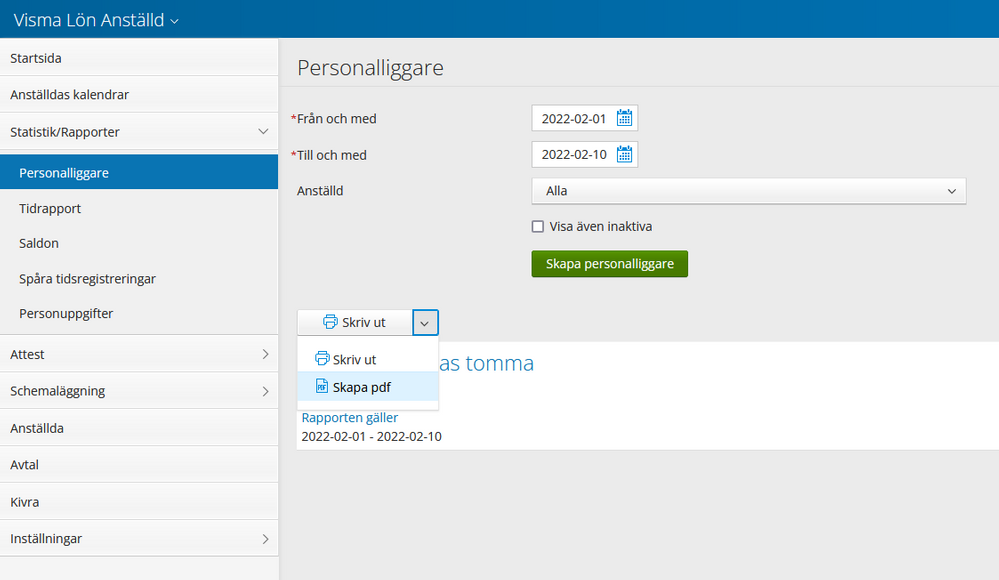Navigate to Startsida
The width and height of the screenshot is (999, 580).
click(36, 58)
